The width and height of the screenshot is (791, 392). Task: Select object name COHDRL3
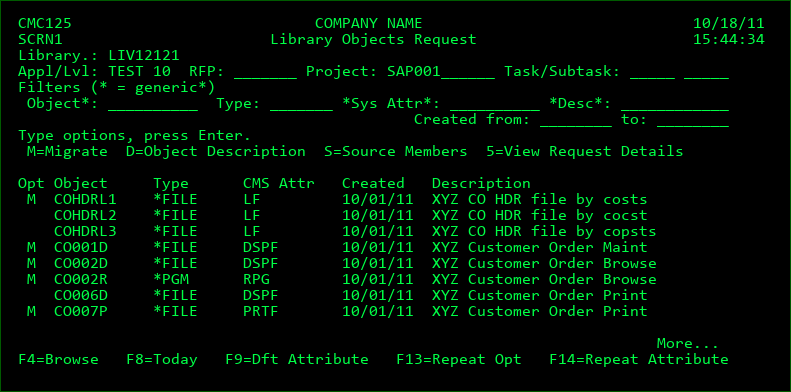tap(85, 232)
